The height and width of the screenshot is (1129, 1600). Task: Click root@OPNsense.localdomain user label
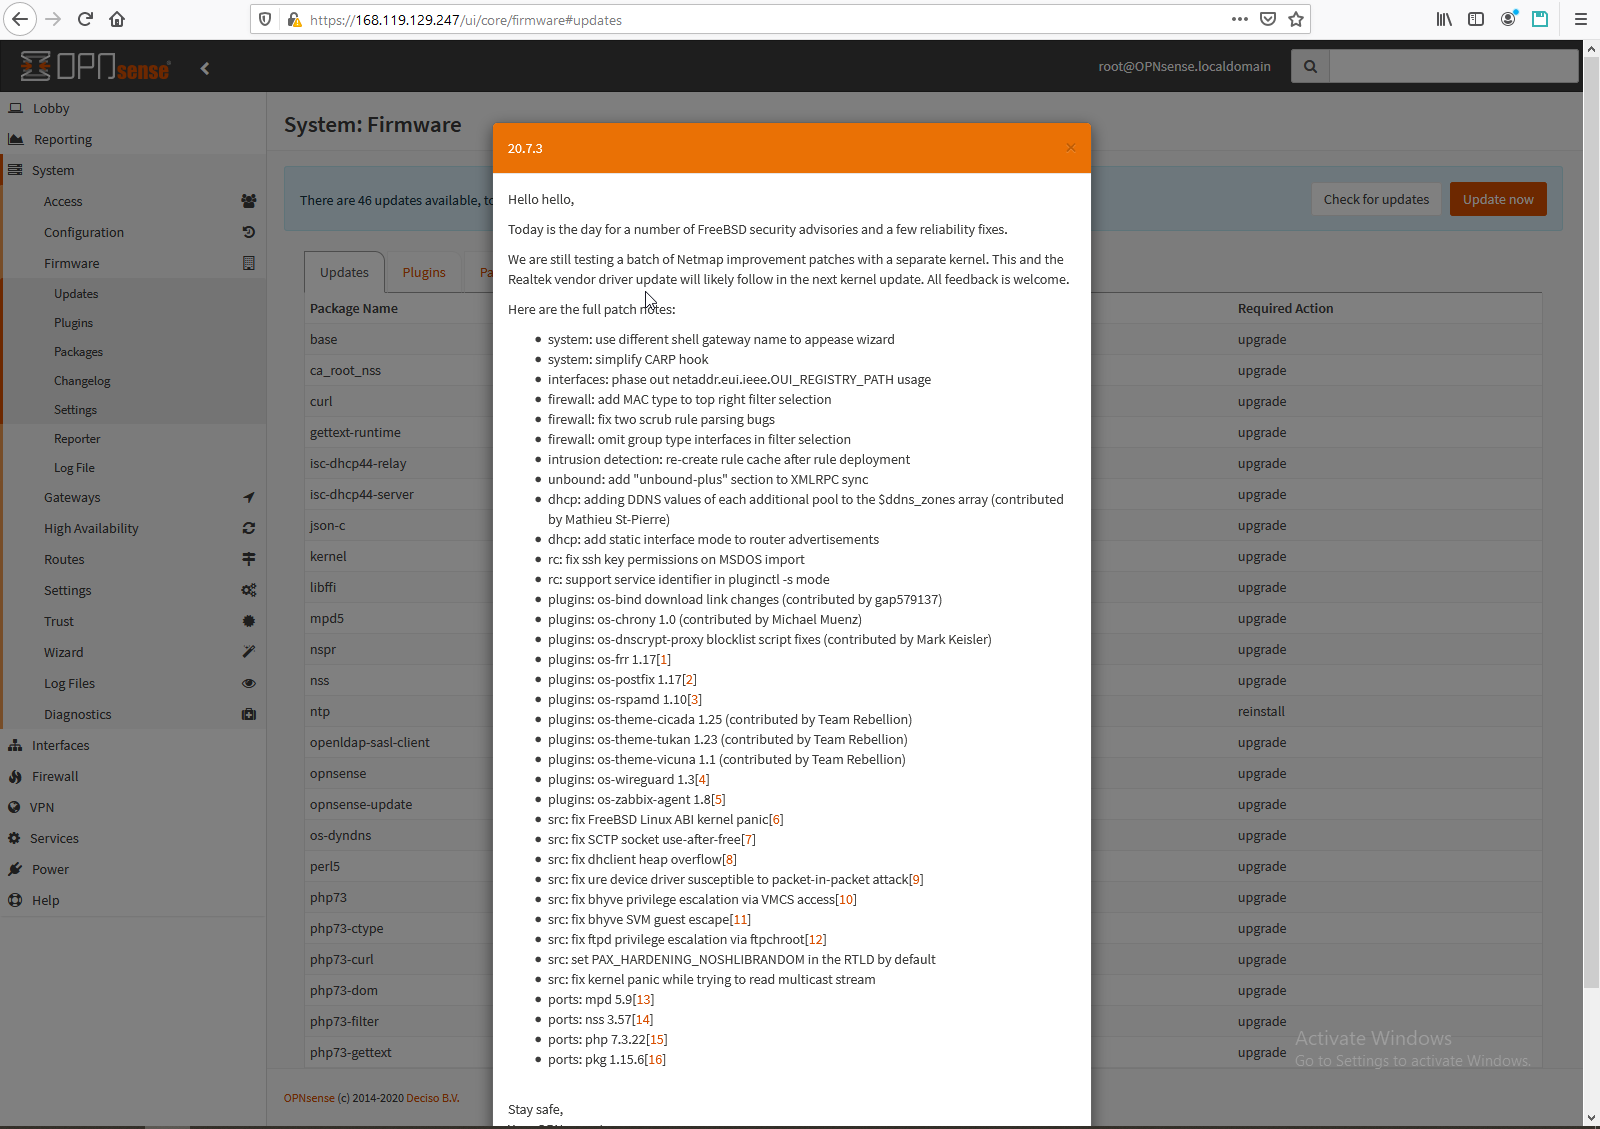click(x=1184, y=66)
